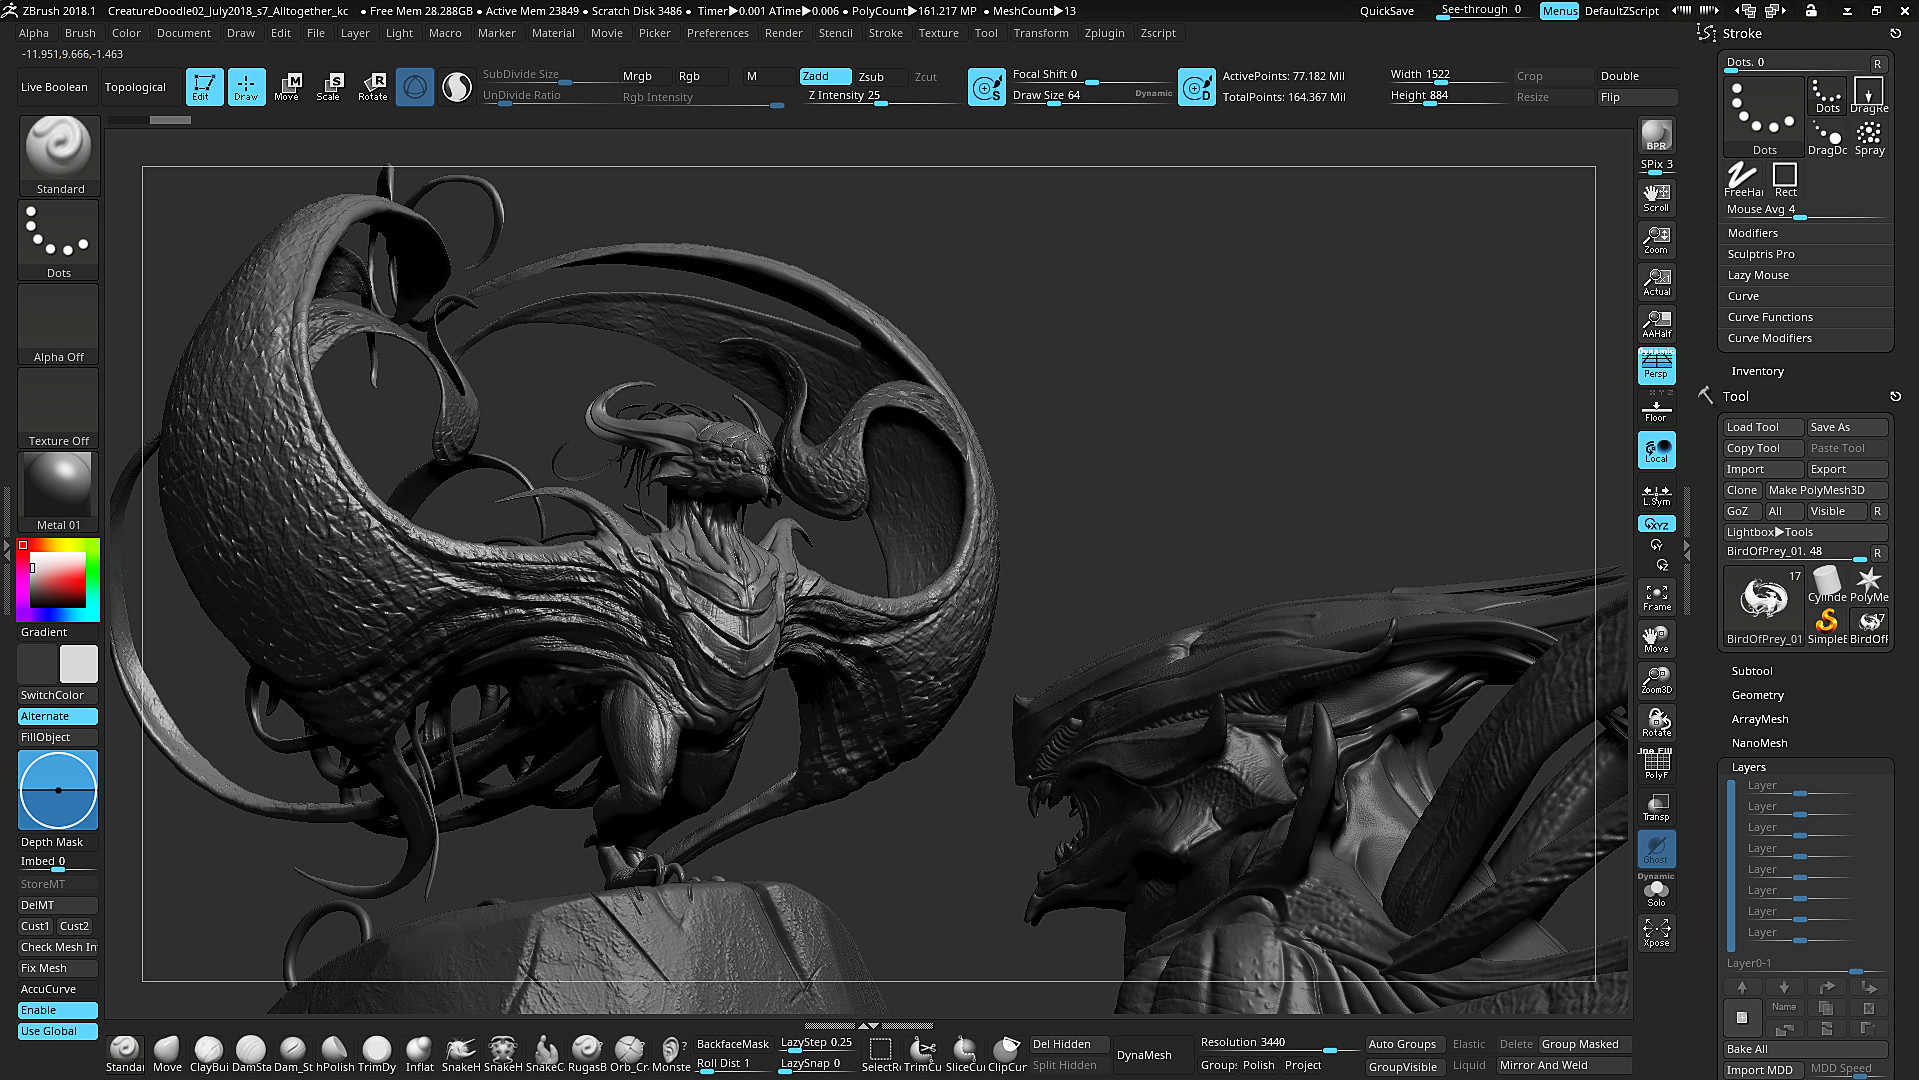Open the Preferences menu
The width and height of the screenshot is (1919, 1080).
717,33
